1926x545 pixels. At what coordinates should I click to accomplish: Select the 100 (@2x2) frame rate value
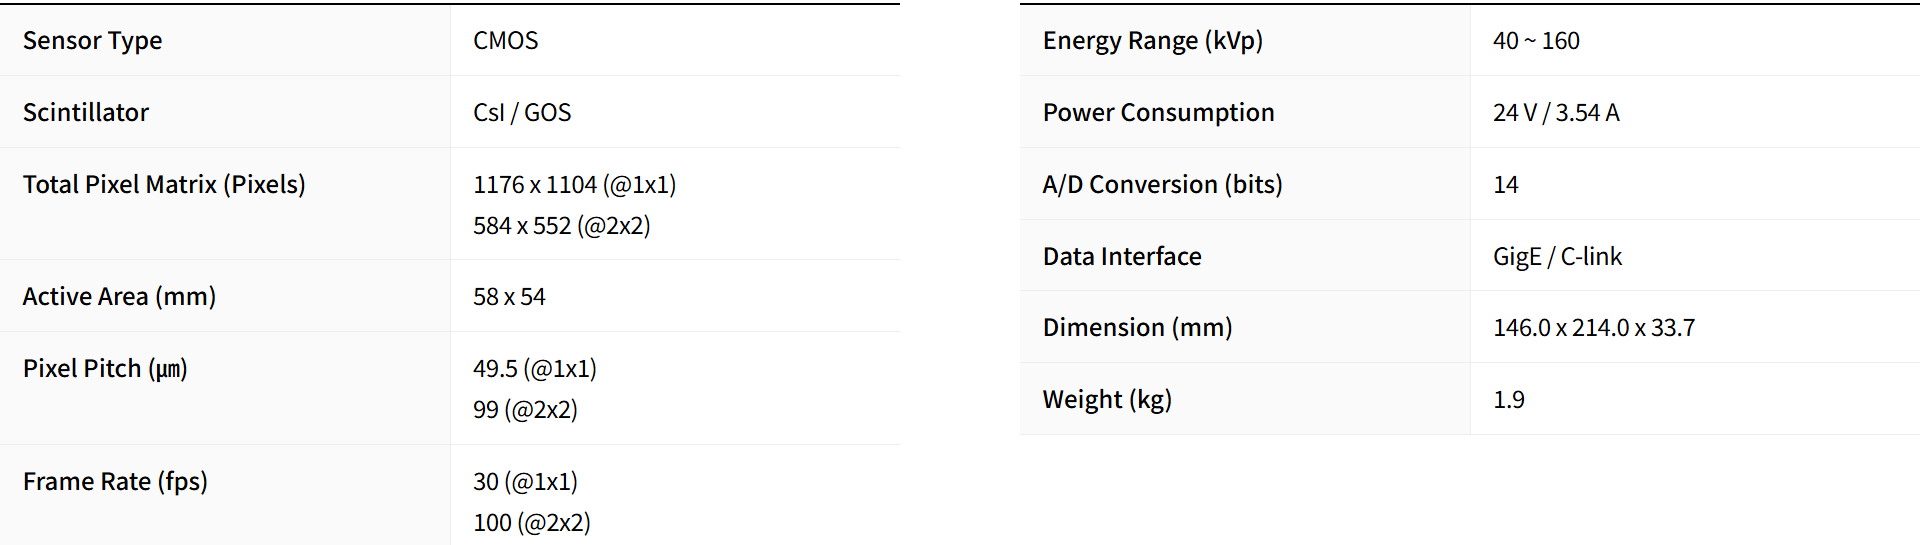531,523
